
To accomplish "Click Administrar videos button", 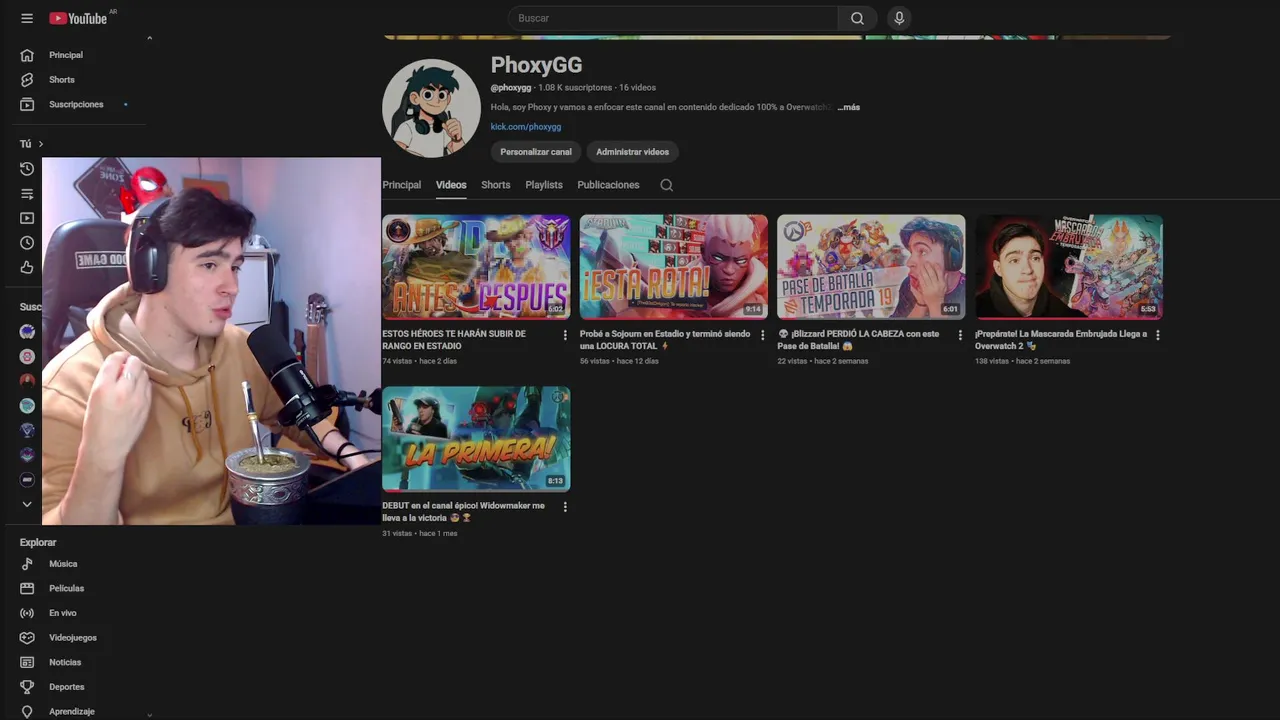I will (x=633, y=152).
